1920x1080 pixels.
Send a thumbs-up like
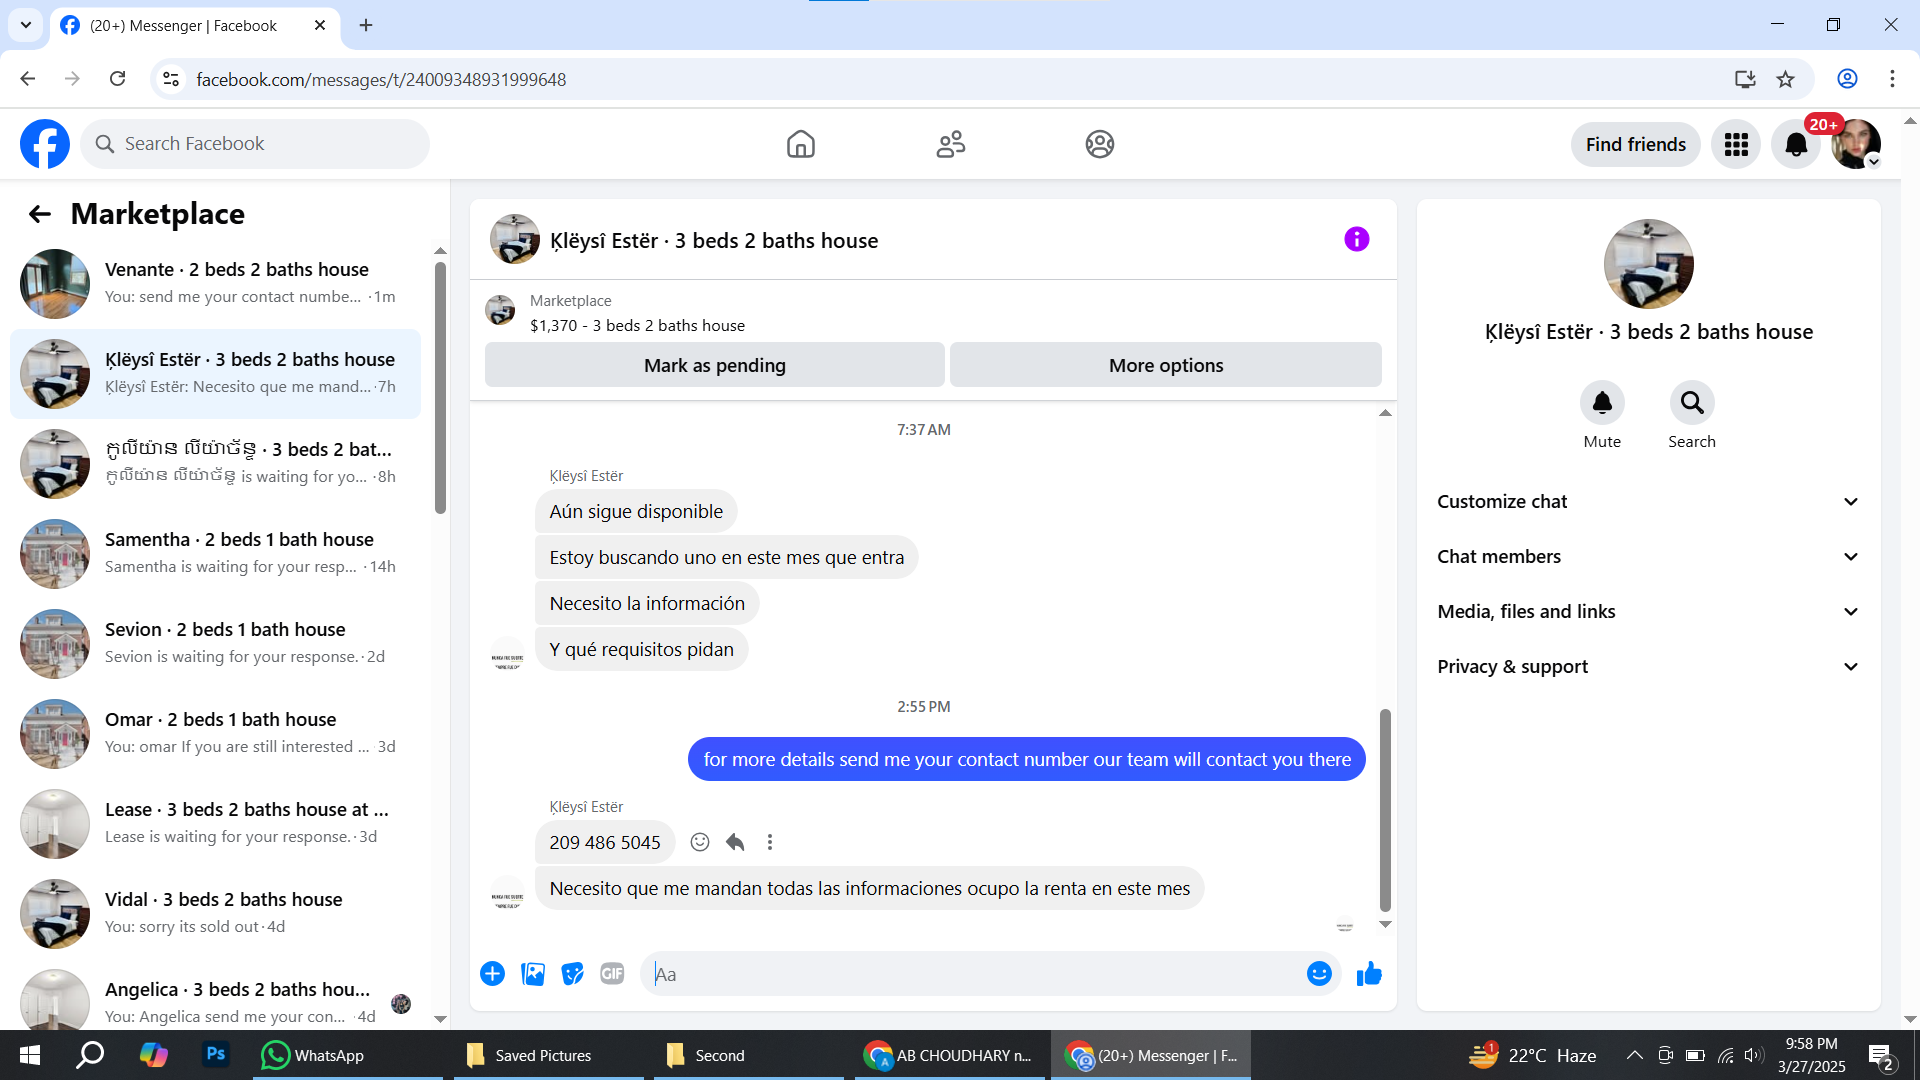click(1369, 974)
